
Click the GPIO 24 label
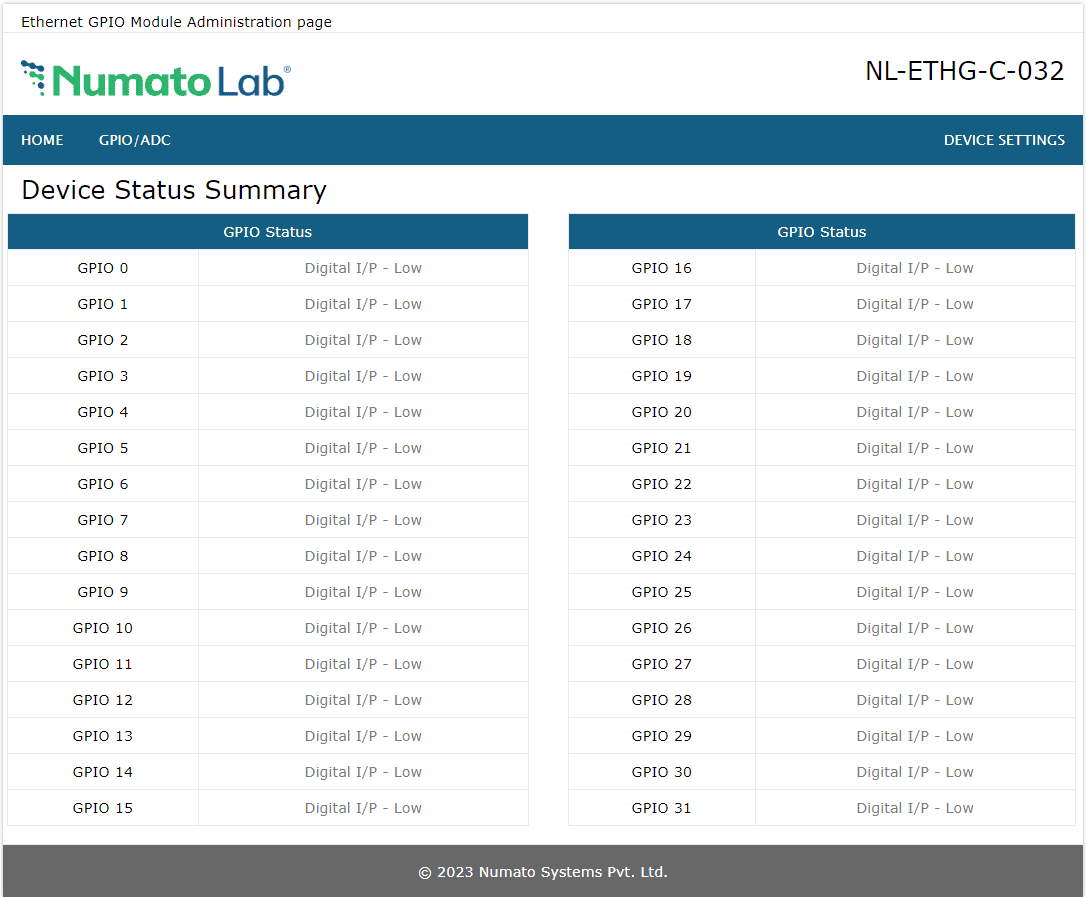661,556
